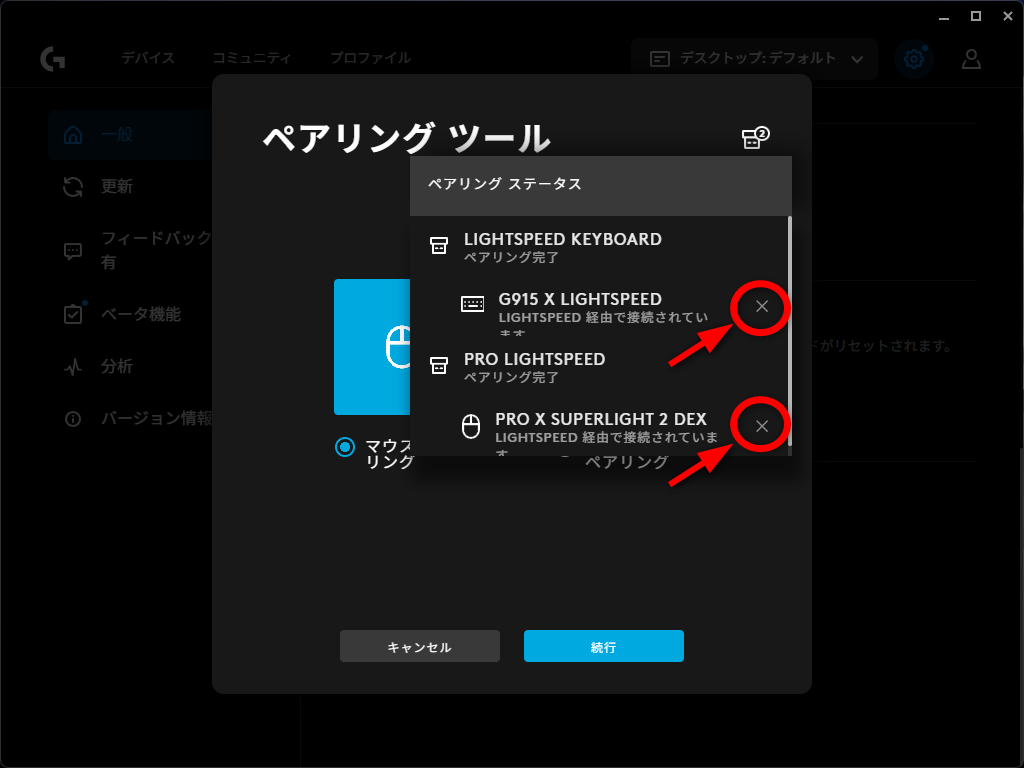Open the settings gear icon
The width and height of the screenshot is (1024, 768).
coord(913,59)
